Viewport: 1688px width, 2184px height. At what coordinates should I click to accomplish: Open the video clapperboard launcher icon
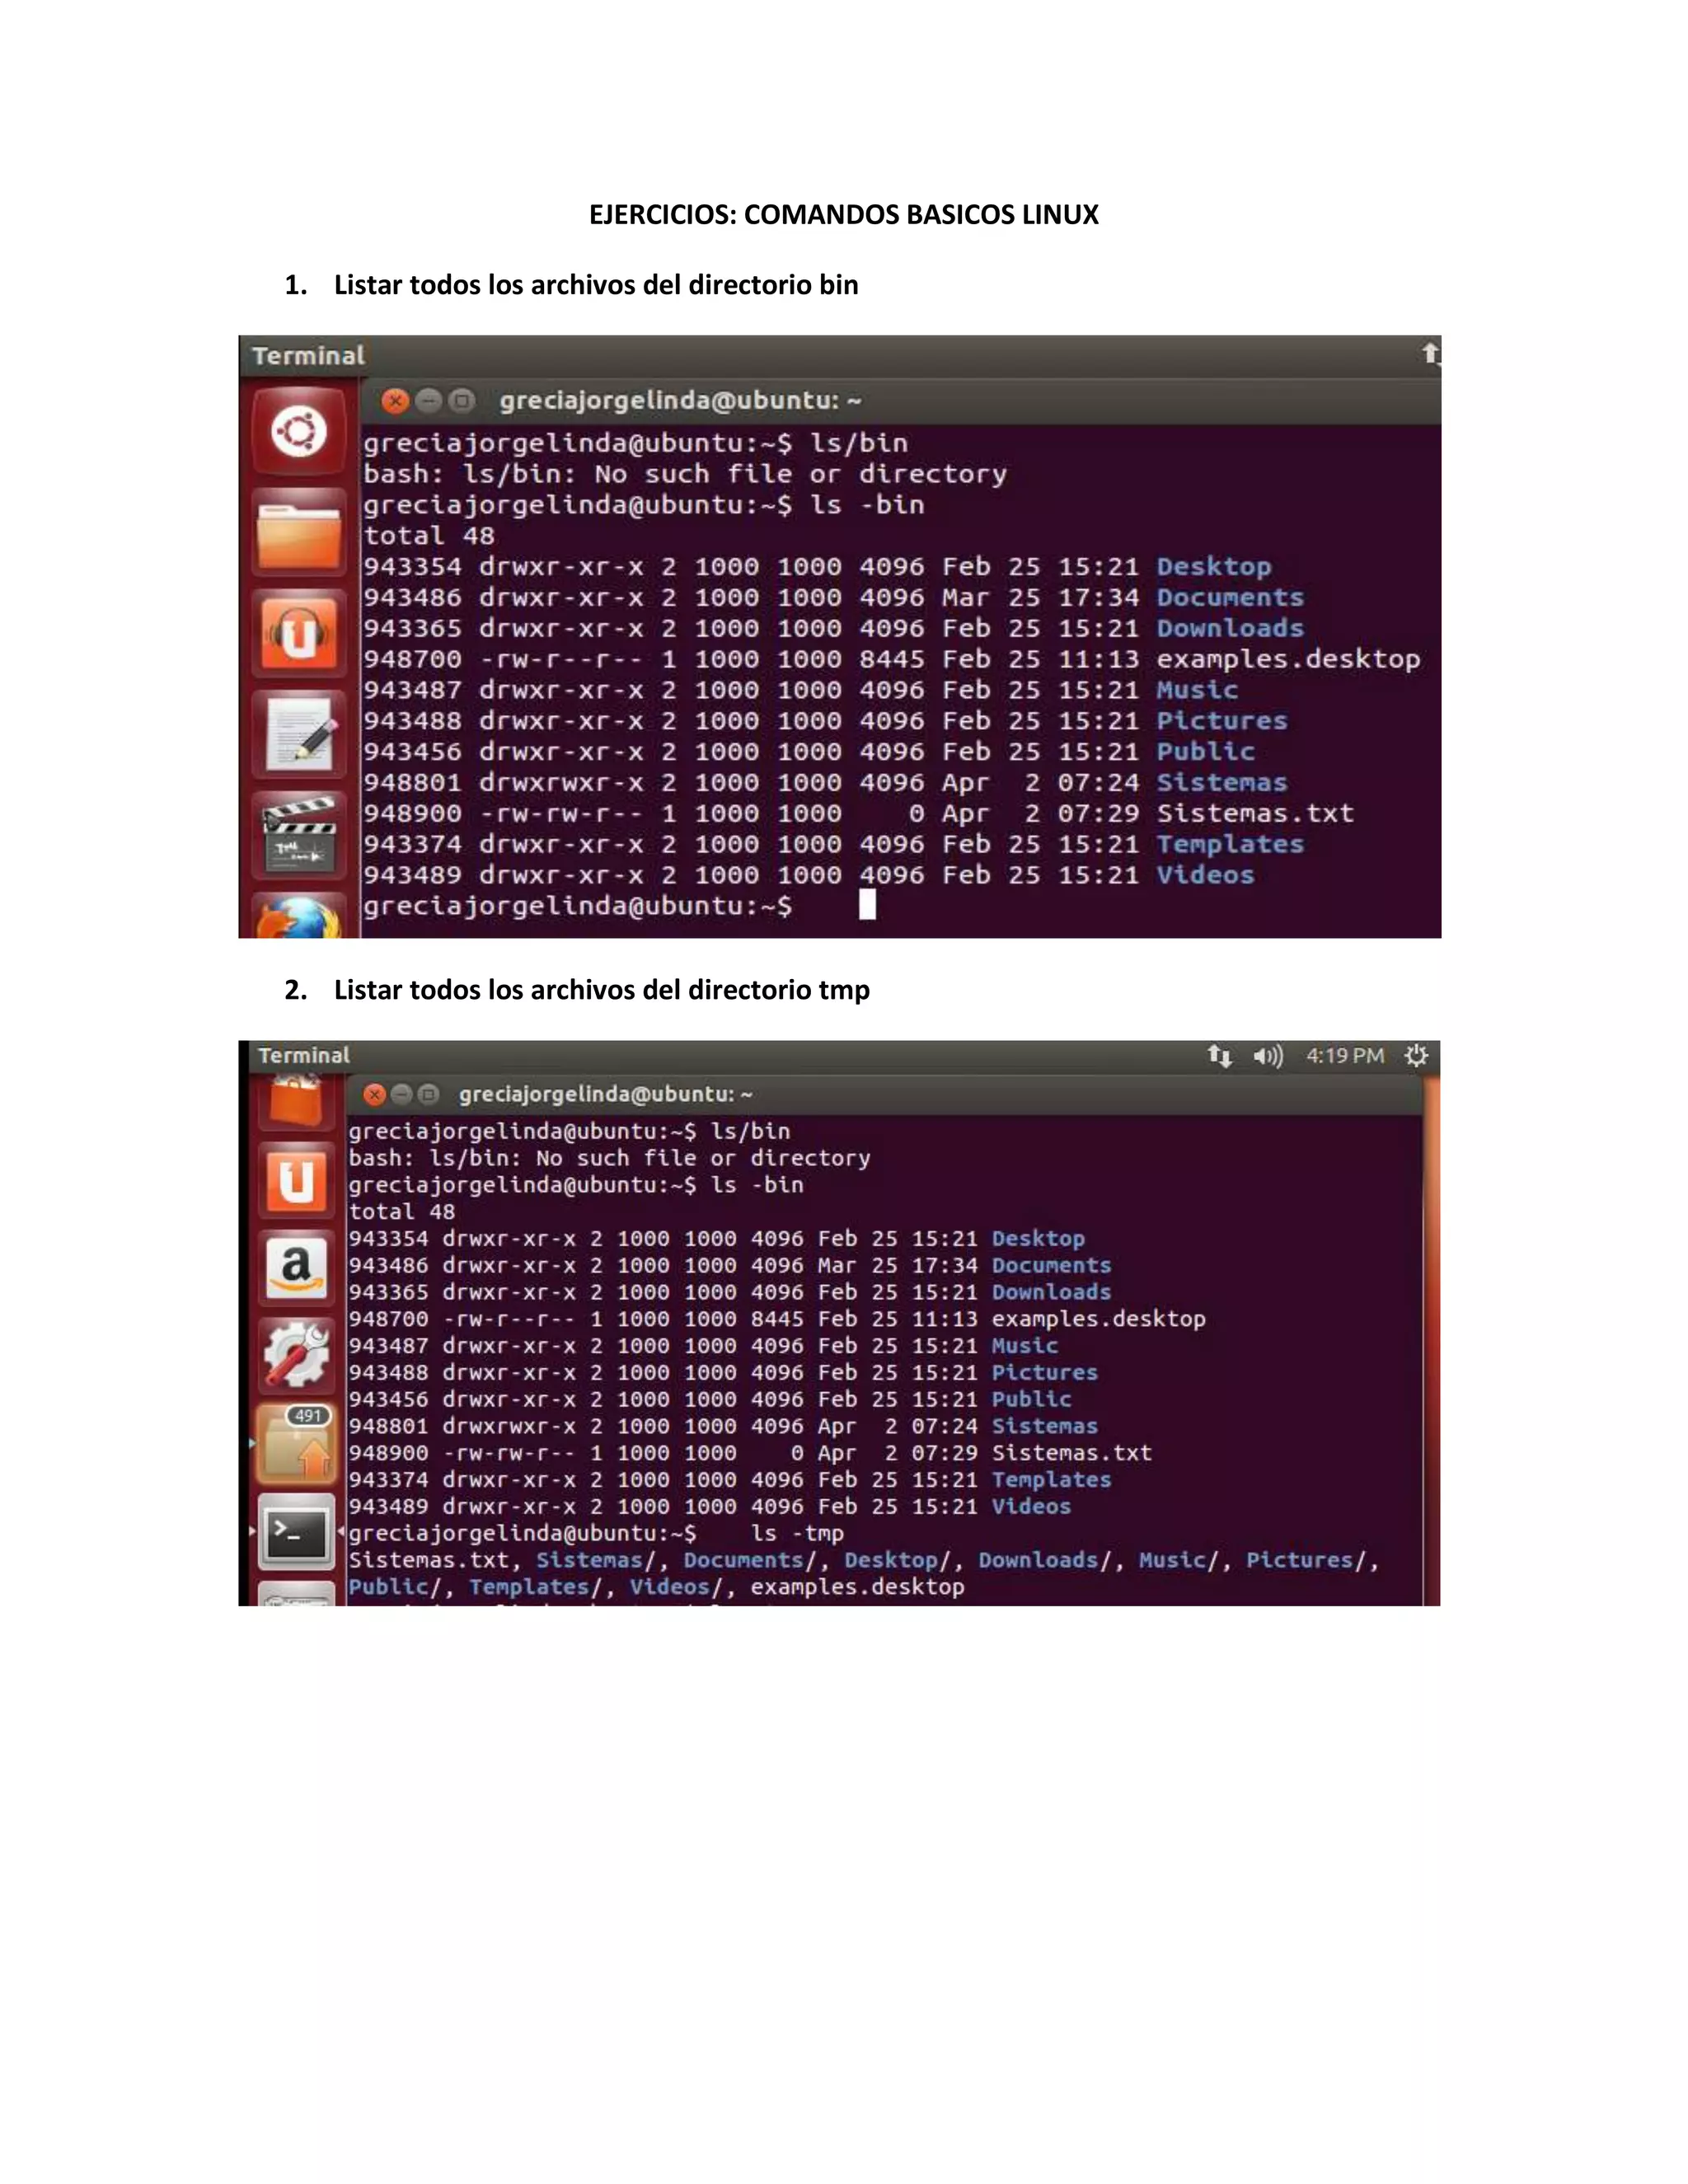pyautogui.click(x=299, y=836)
